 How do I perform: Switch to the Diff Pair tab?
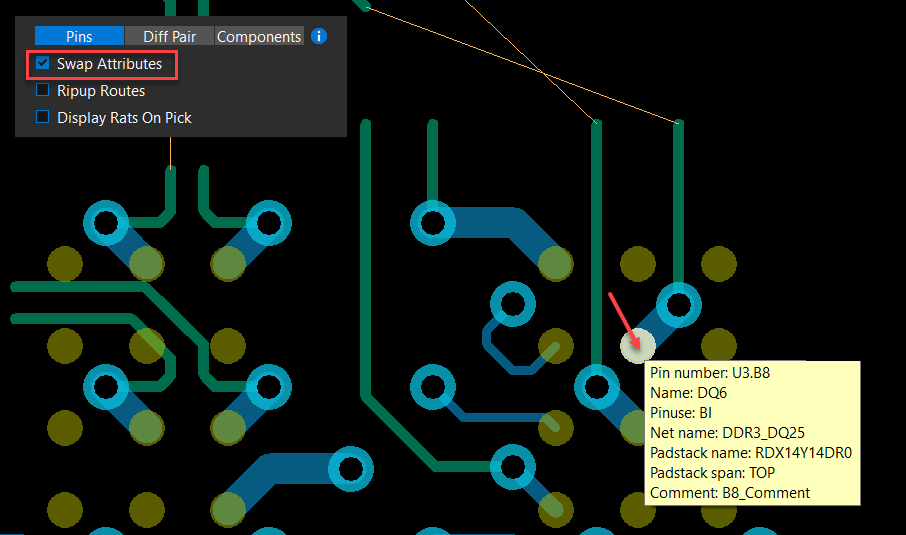click(x=169, y=36)
